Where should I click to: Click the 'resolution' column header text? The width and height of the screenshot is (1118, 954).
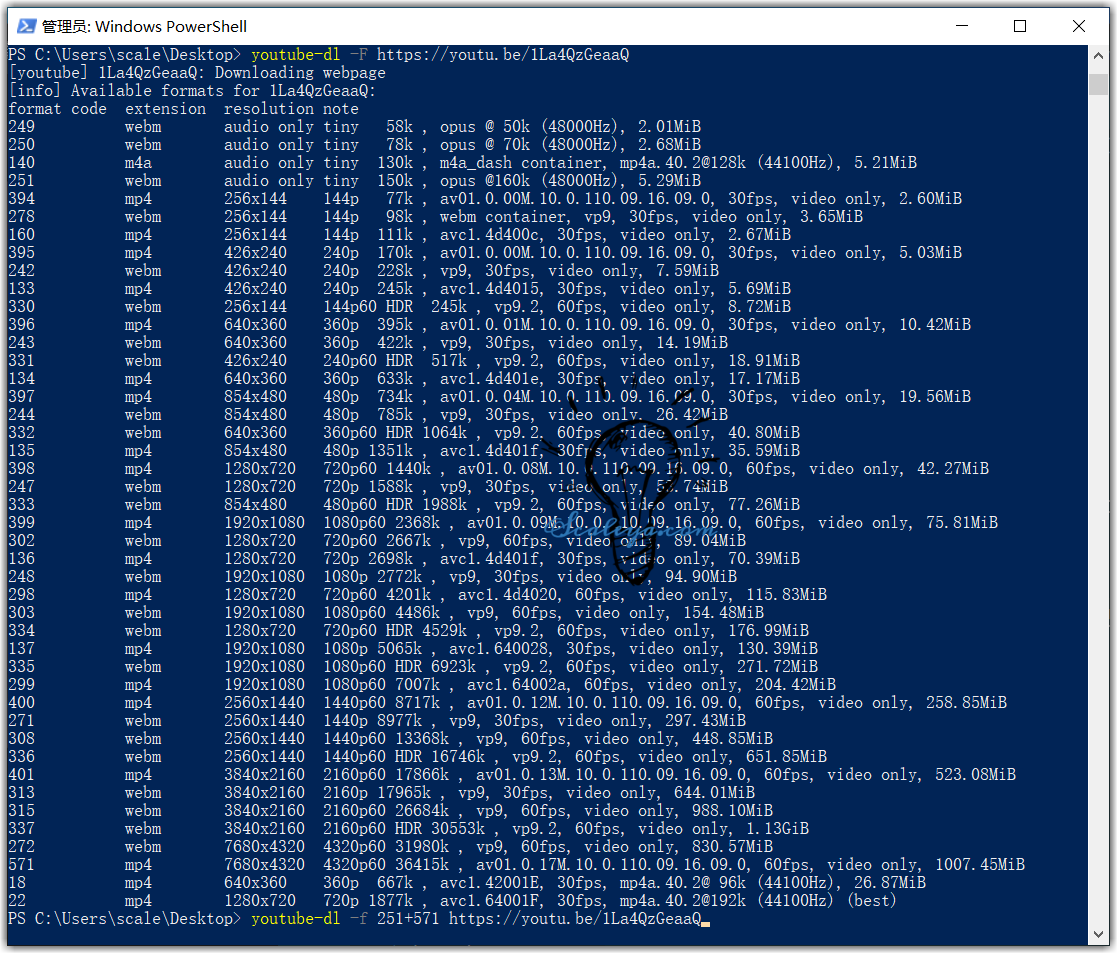(268, 109)
